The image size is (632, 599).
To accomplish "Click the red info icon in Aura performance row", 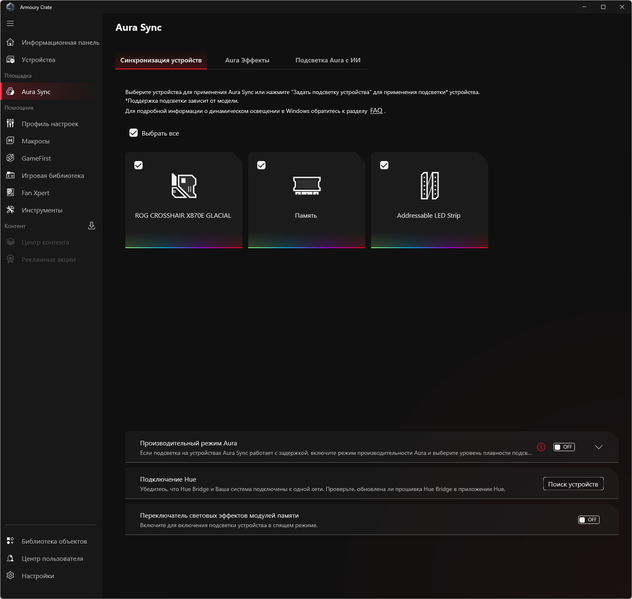I will 541,447.
